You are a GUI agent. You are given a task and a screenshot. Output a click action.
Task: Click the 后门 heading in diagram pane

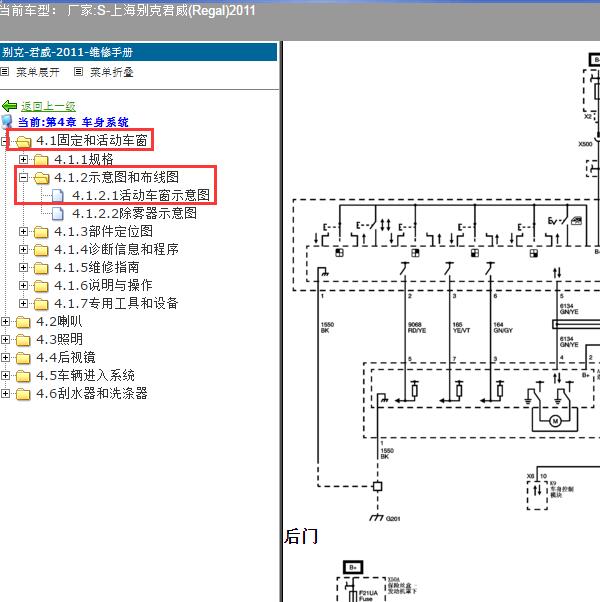tap(301, 536)
